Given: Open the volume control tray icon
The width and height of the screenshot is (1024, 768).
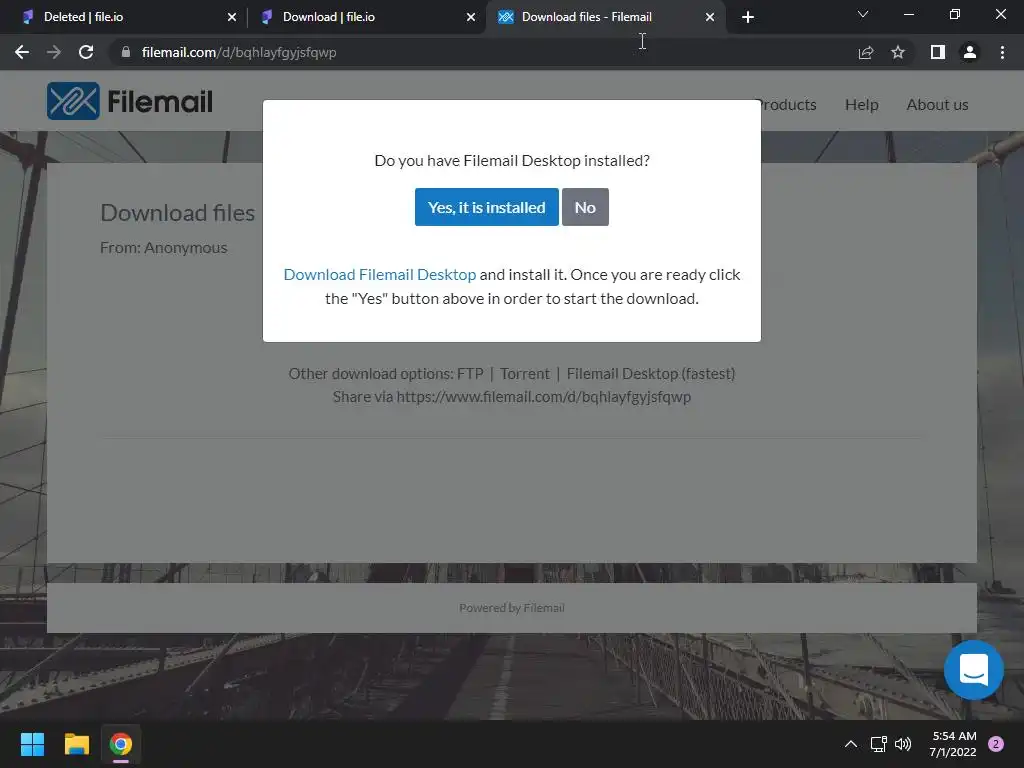Looking at the screenshot, I should [903, 744].
